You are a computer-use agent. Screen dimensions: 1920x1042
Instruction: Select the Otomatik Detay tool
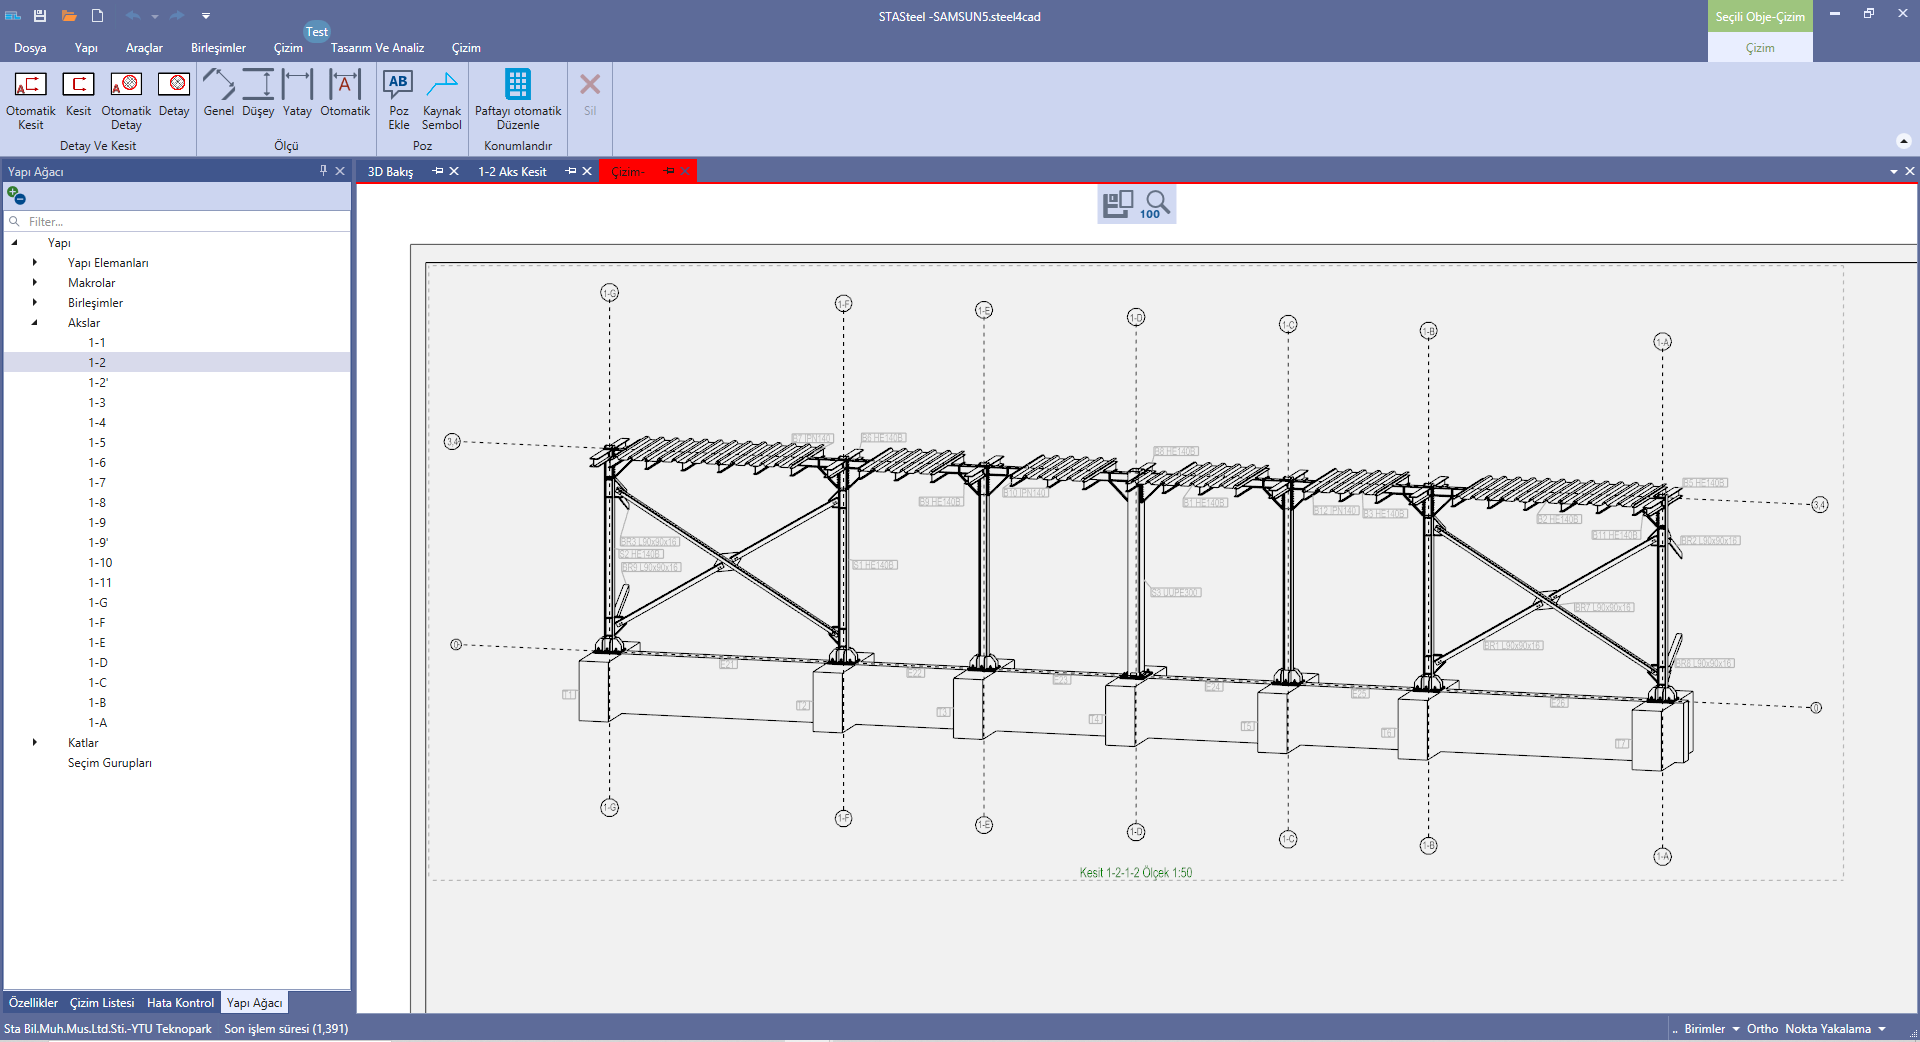(x=126, y=85)
